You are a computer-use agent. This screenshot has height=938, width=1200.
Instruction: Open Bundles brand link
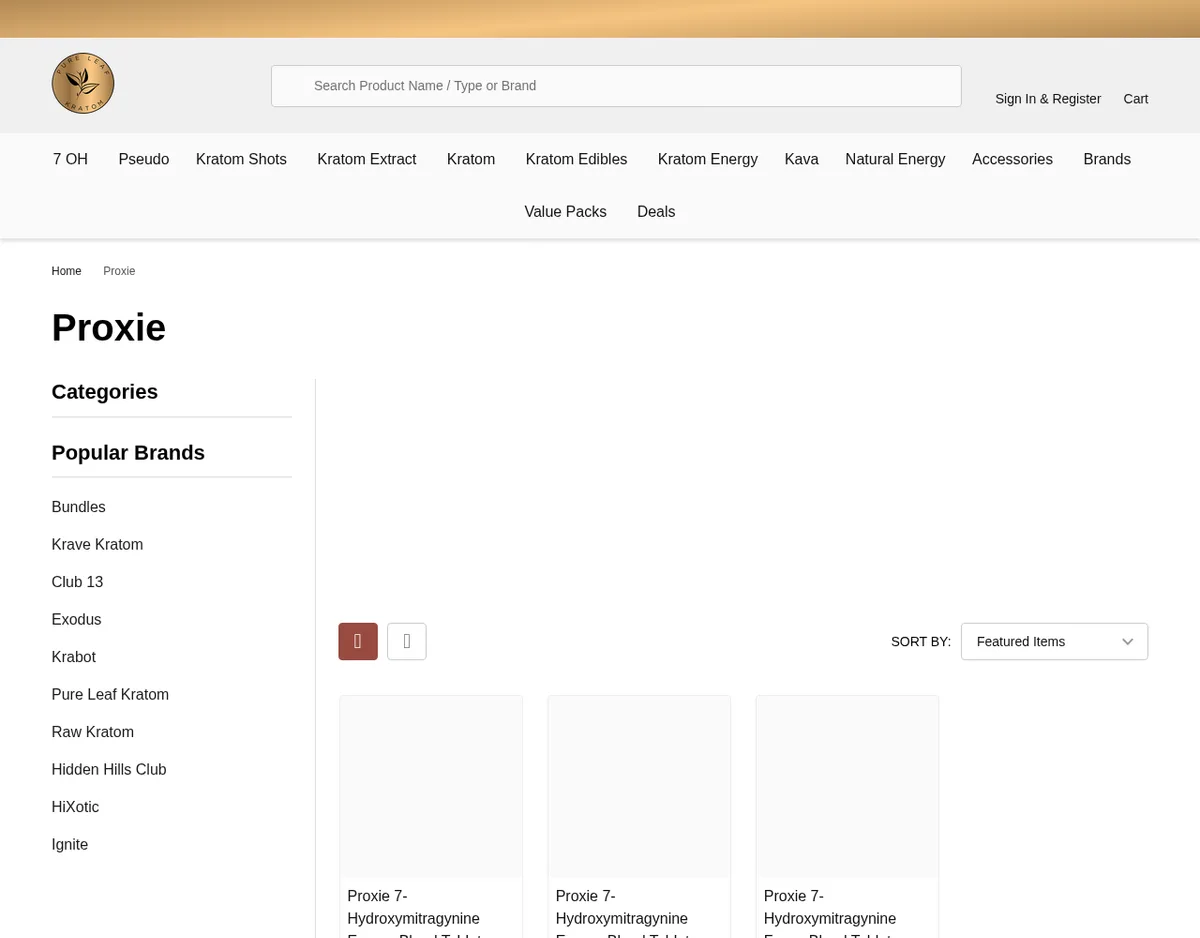coord(79,507)
